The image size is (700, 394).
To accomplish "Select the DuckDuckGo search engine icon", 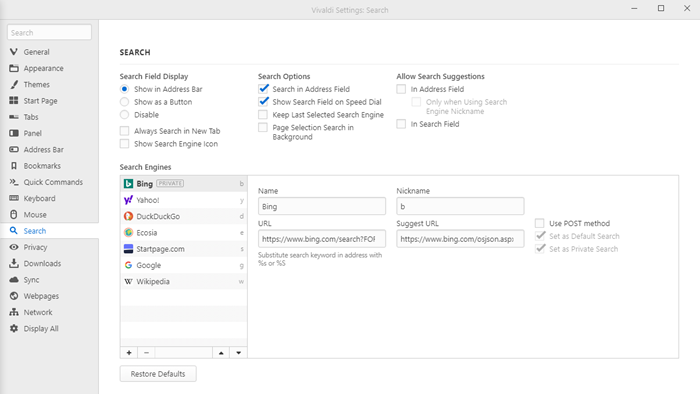I will point(129,216).
